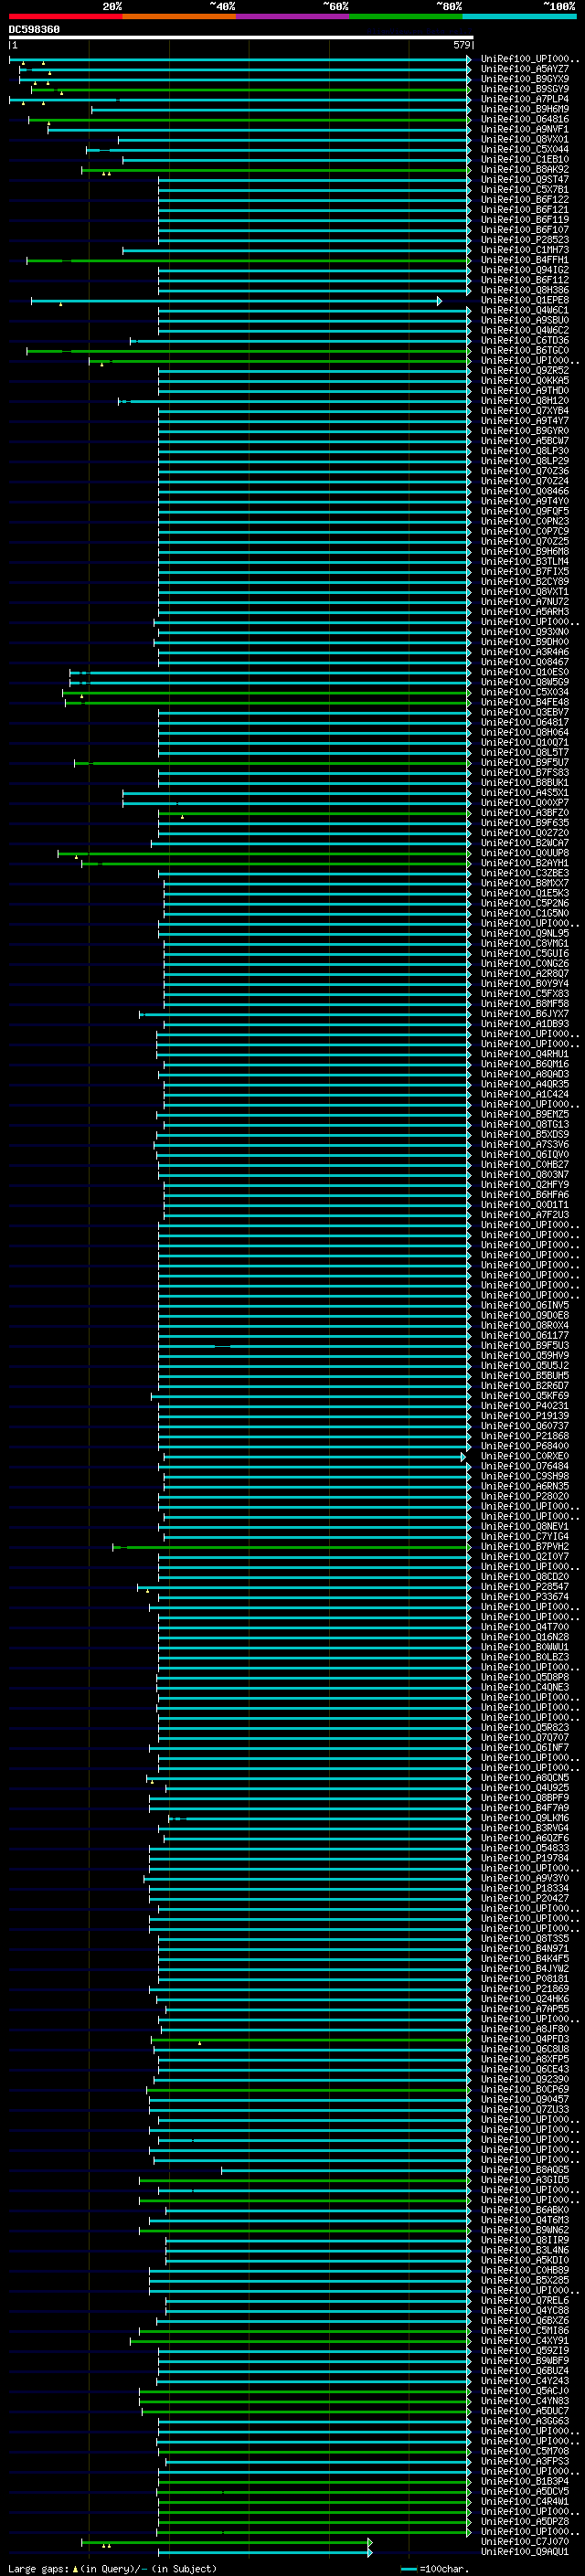Click hit label UniRef100_Q9ZR52

524,370
